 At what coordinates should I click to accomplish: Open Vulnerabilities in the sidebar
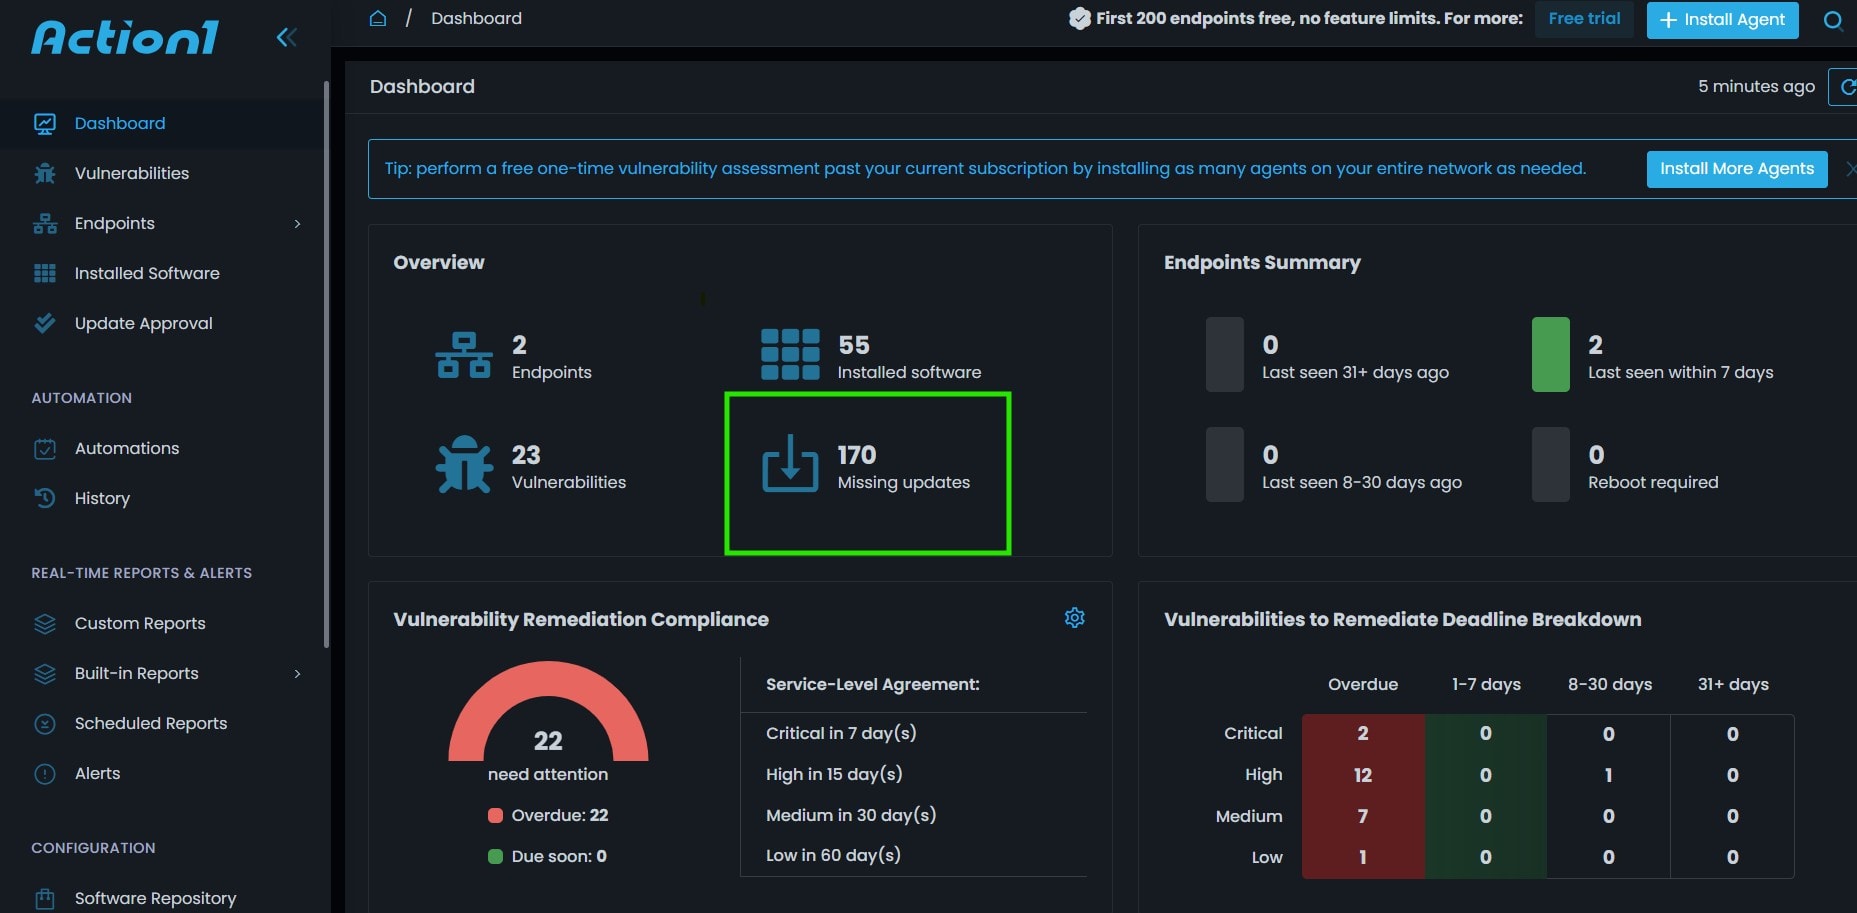(131, 173)
